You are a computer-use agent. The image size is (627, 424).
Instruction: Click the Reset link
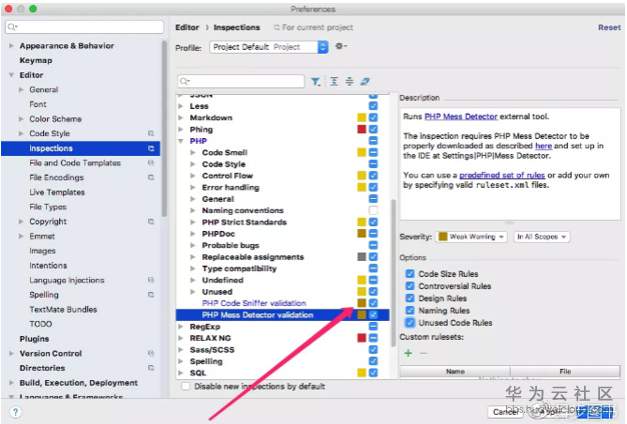609,27
